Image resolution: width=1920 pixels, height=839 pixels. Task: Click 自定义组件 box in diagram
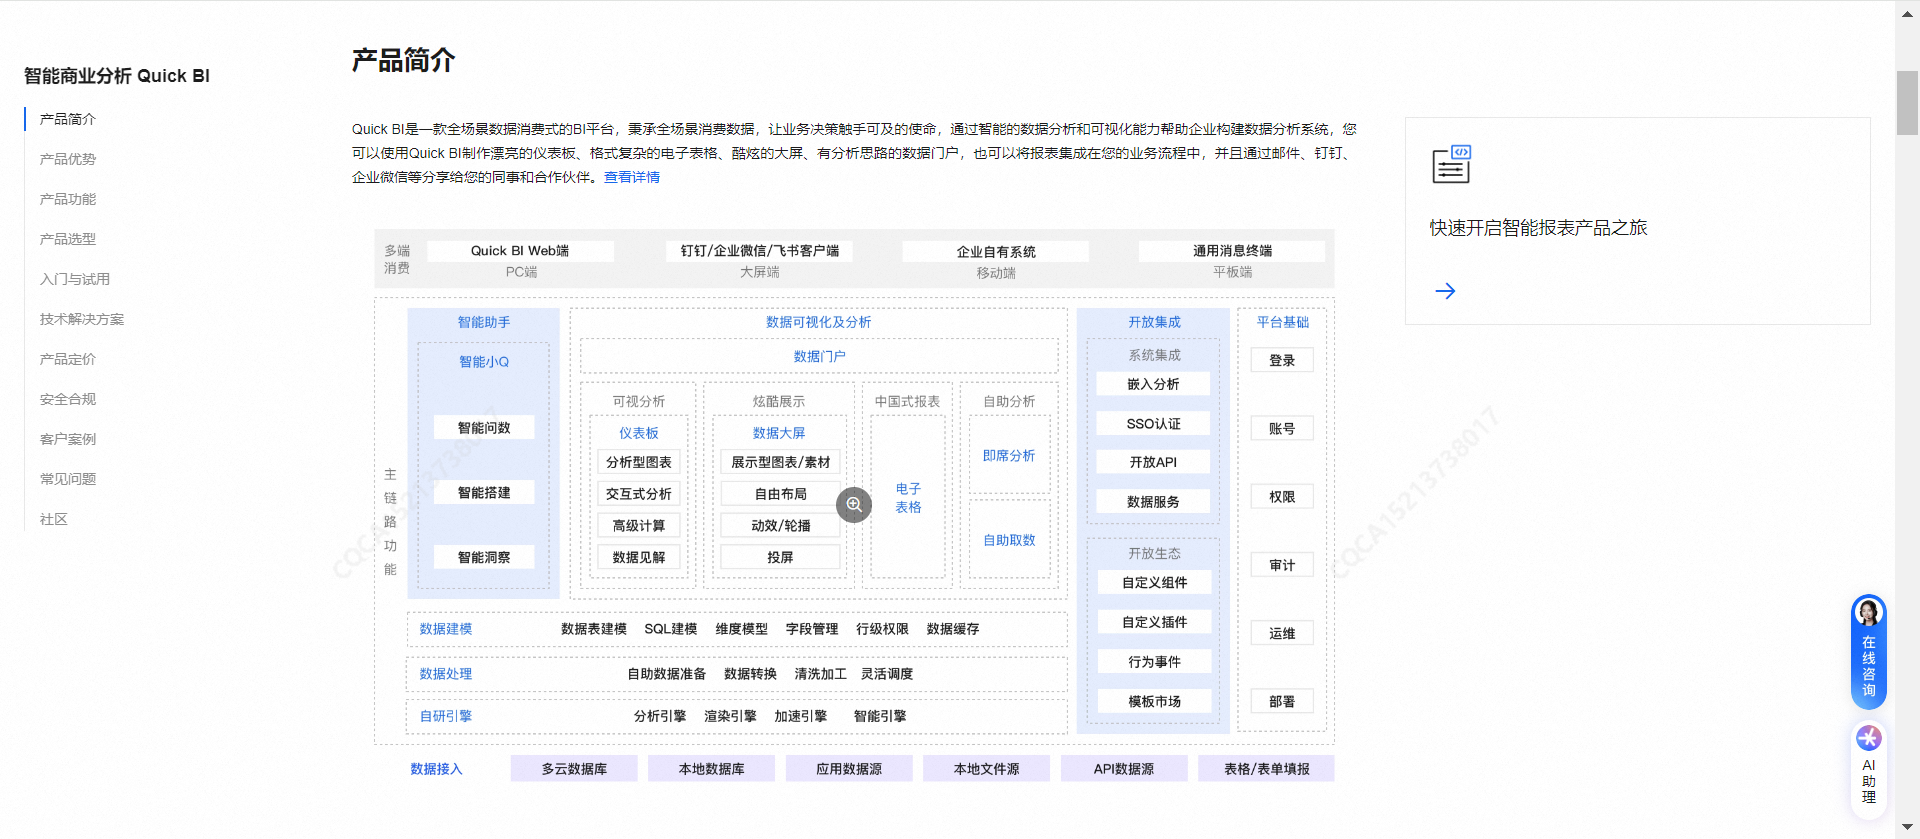click(1154, 582)
